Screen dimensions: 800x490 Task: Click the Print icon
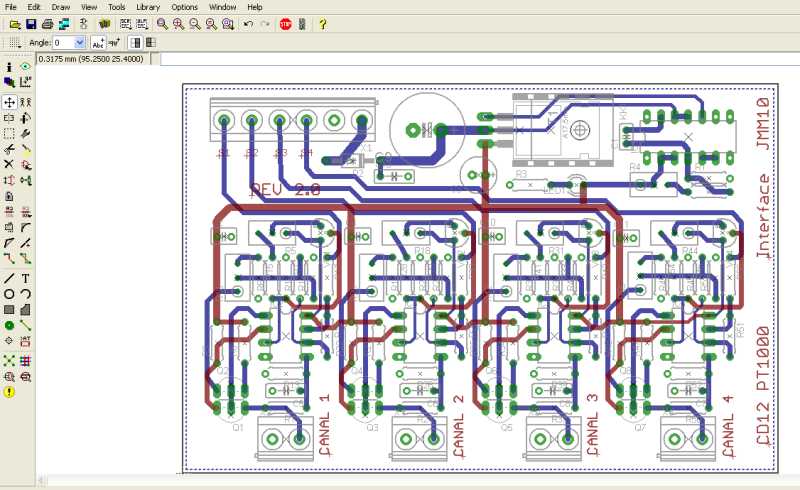click(48, 24)
